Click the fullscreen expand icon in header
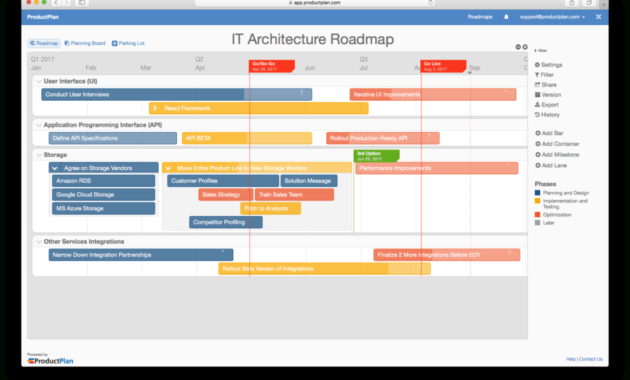630x380 pixels. coord(598,17)
